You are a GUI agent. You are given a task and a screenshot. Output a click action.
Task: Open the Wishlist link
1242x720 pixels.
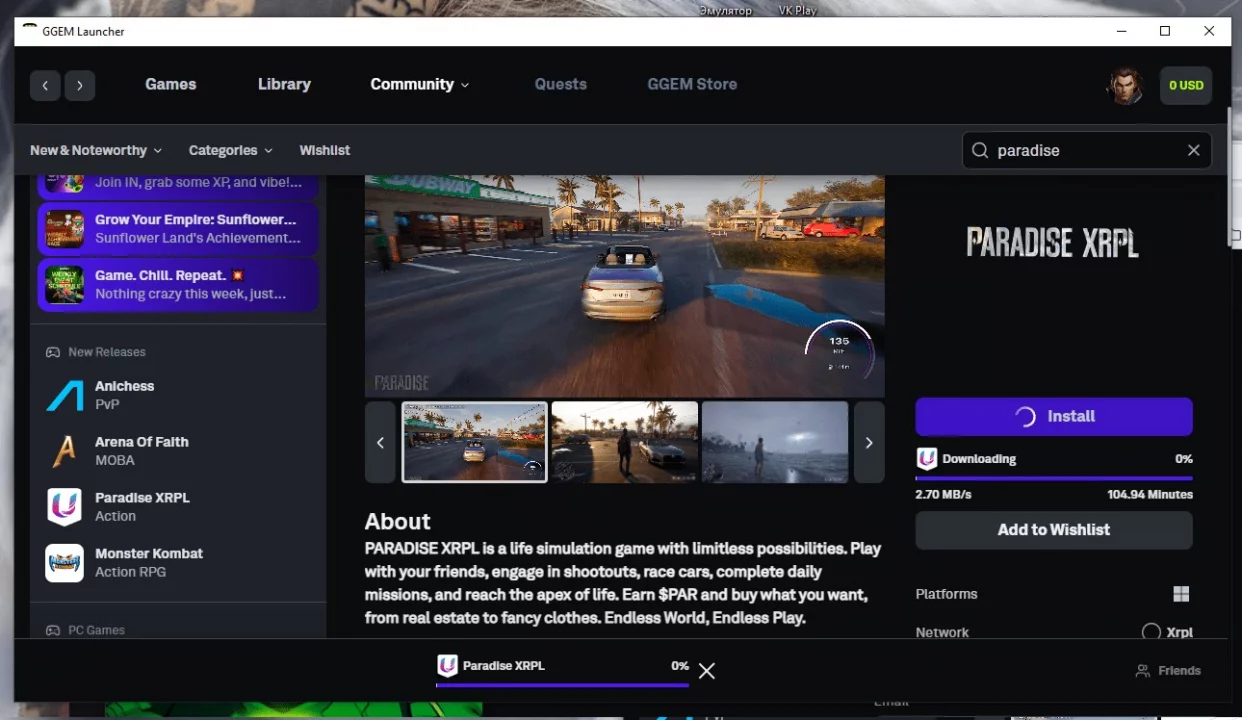[x=325, y=150]
